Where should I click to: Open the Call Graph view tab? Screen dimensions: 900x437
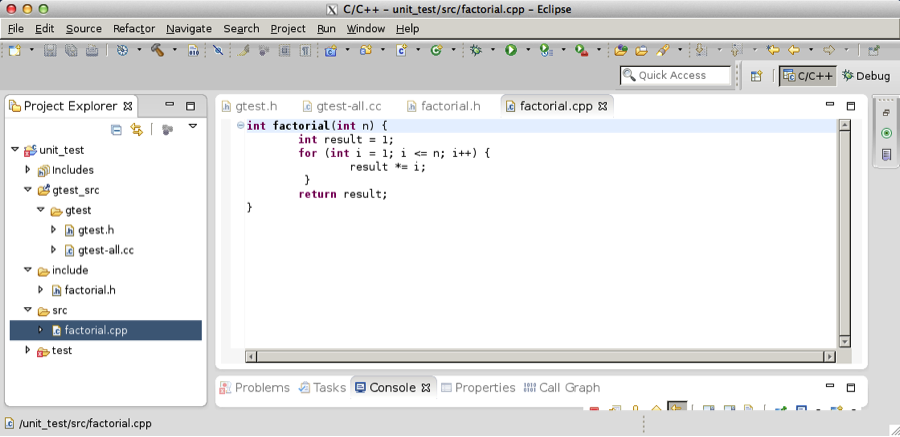click(x=562, y=388)
